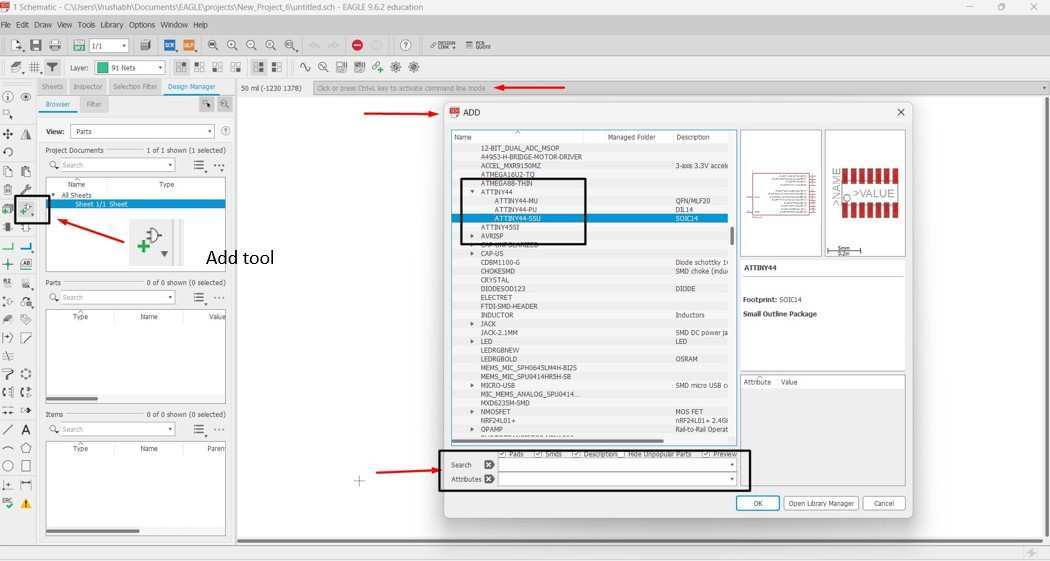Select the CRYSTAL part row
Viewport: 1050px width, 561px height.
click(x=590, y=280)
